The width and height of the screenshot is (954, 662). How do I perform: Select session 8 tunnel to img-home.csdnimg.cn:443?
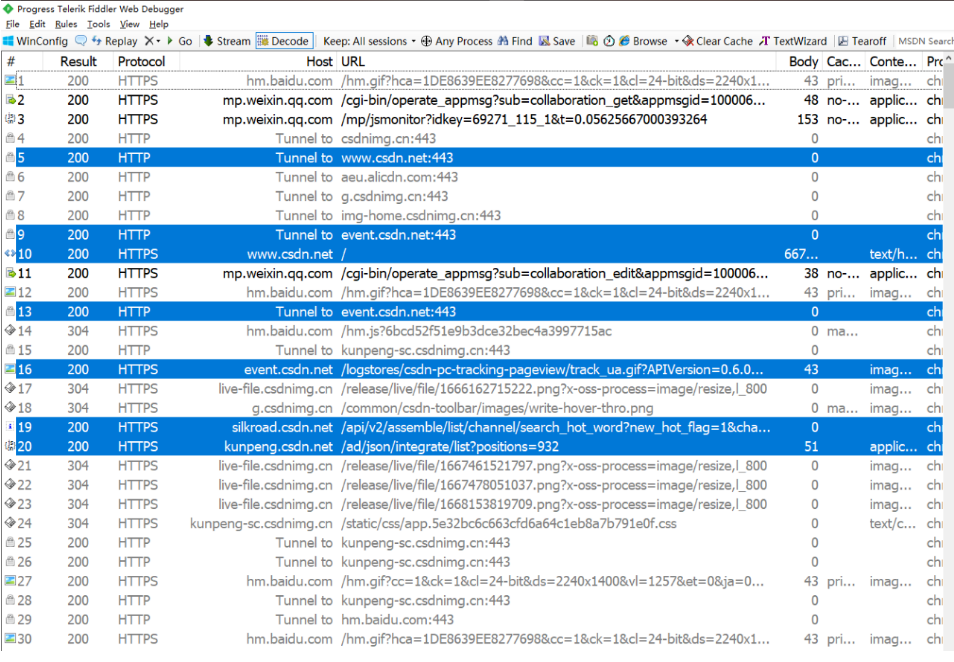click(x=472, y=215)
